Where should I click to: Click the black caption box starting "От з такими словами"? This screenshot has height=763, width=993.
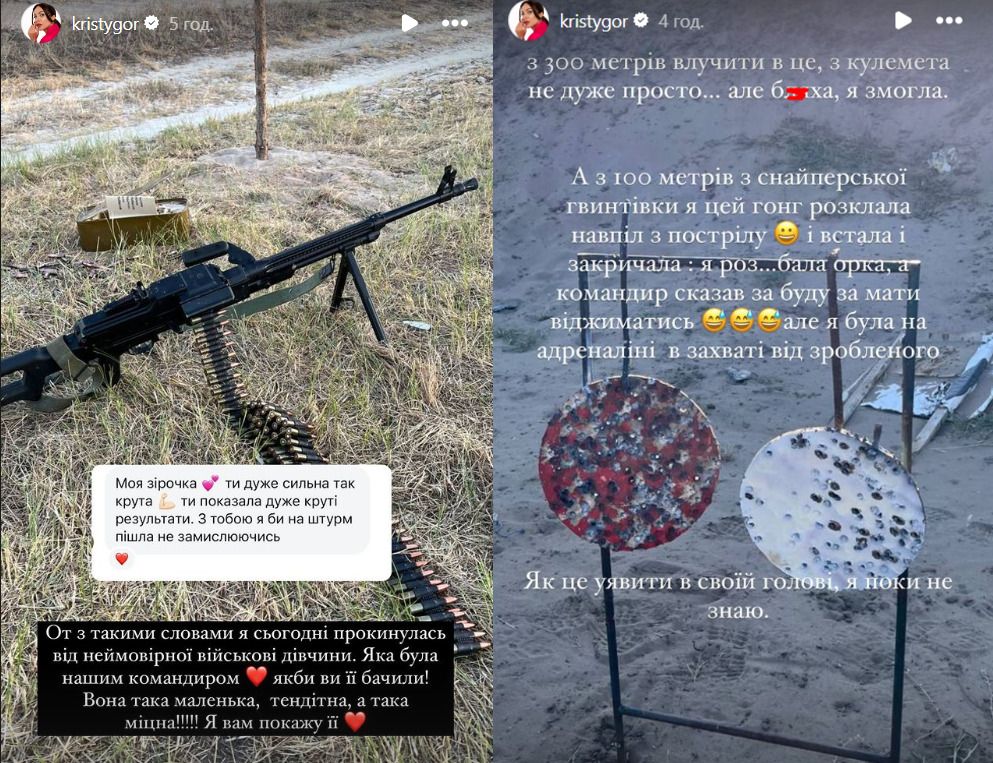pyautogui.click(x=246, y=679)
